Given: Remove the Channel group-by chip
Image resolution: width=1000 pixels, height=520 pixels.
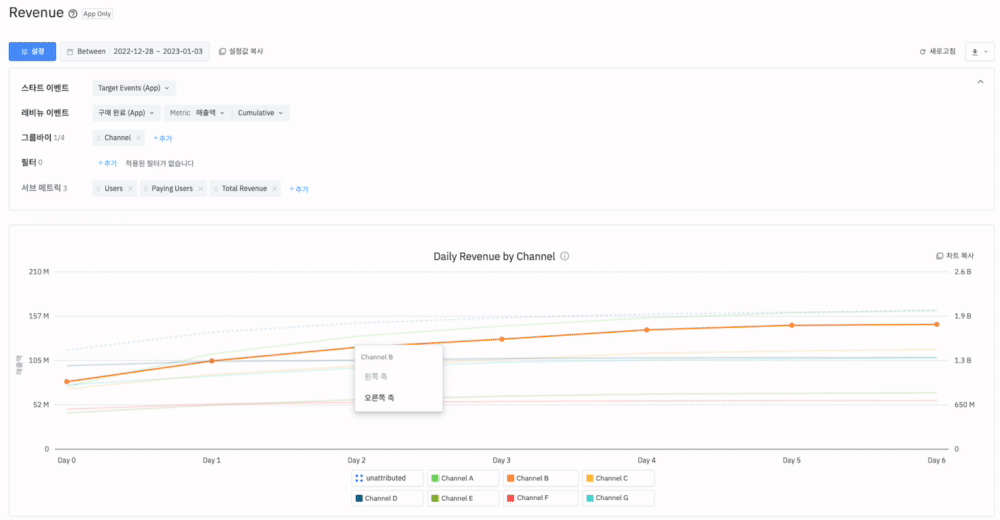Looking at the screenshot, I should click(x=138, y=137).
